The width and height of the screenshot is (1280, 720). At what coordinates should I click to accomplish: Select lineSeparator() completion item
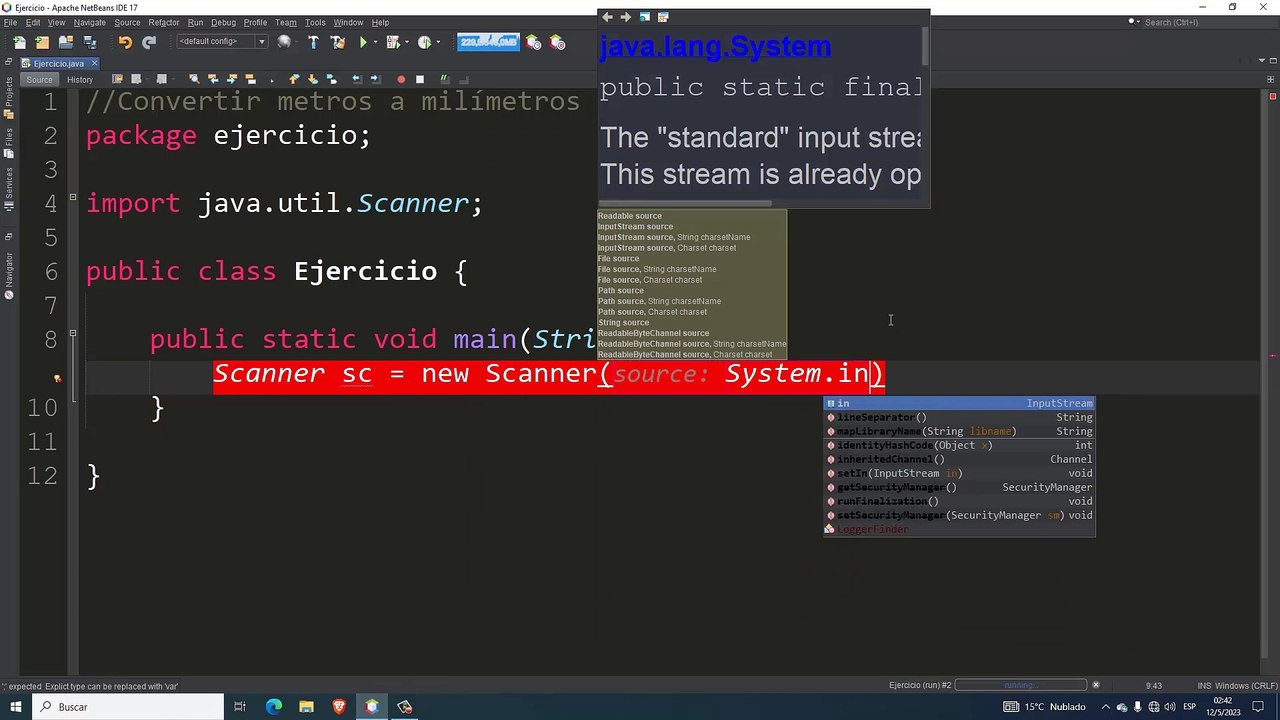(x=959, y=417)
